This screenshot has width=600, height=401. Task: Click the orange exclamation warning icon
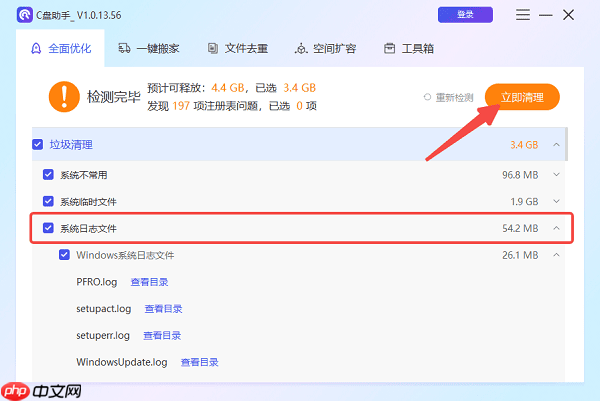click(x=64, y=97)
